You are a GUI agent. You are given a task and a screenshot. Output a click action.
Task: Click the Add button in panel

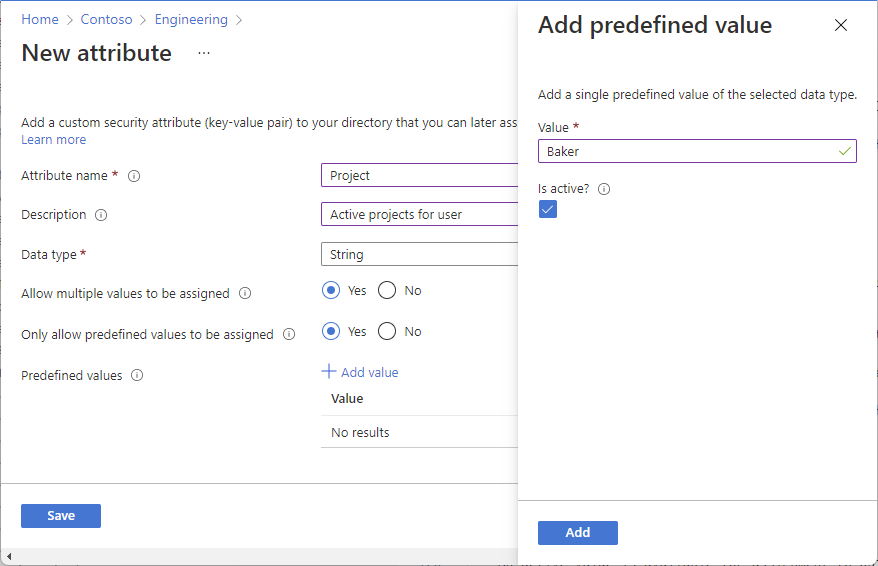pyautogui.click(x=578, y=532)
